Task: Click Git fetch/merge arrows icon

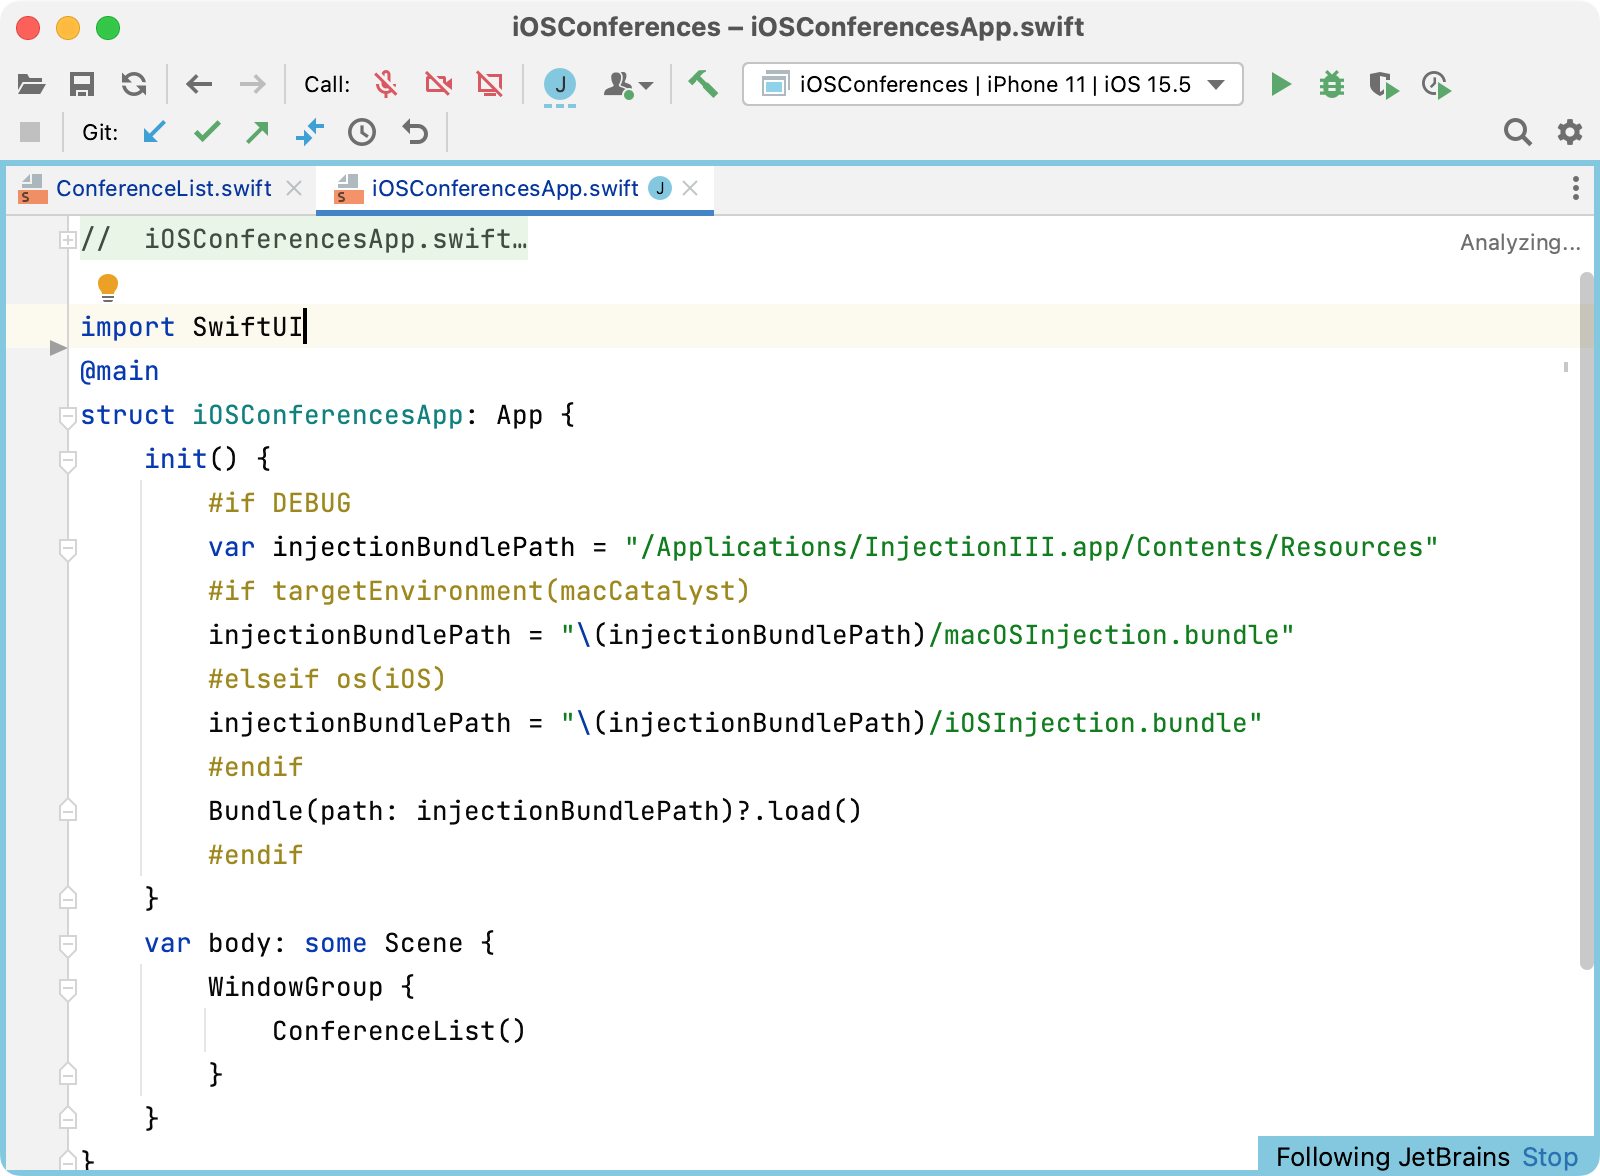Action: click(310, 132)
